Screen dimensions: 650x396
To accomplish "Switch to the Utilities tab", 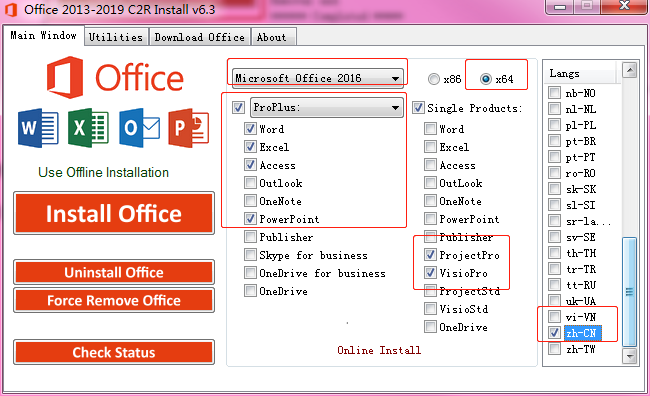I will point(116,37).
